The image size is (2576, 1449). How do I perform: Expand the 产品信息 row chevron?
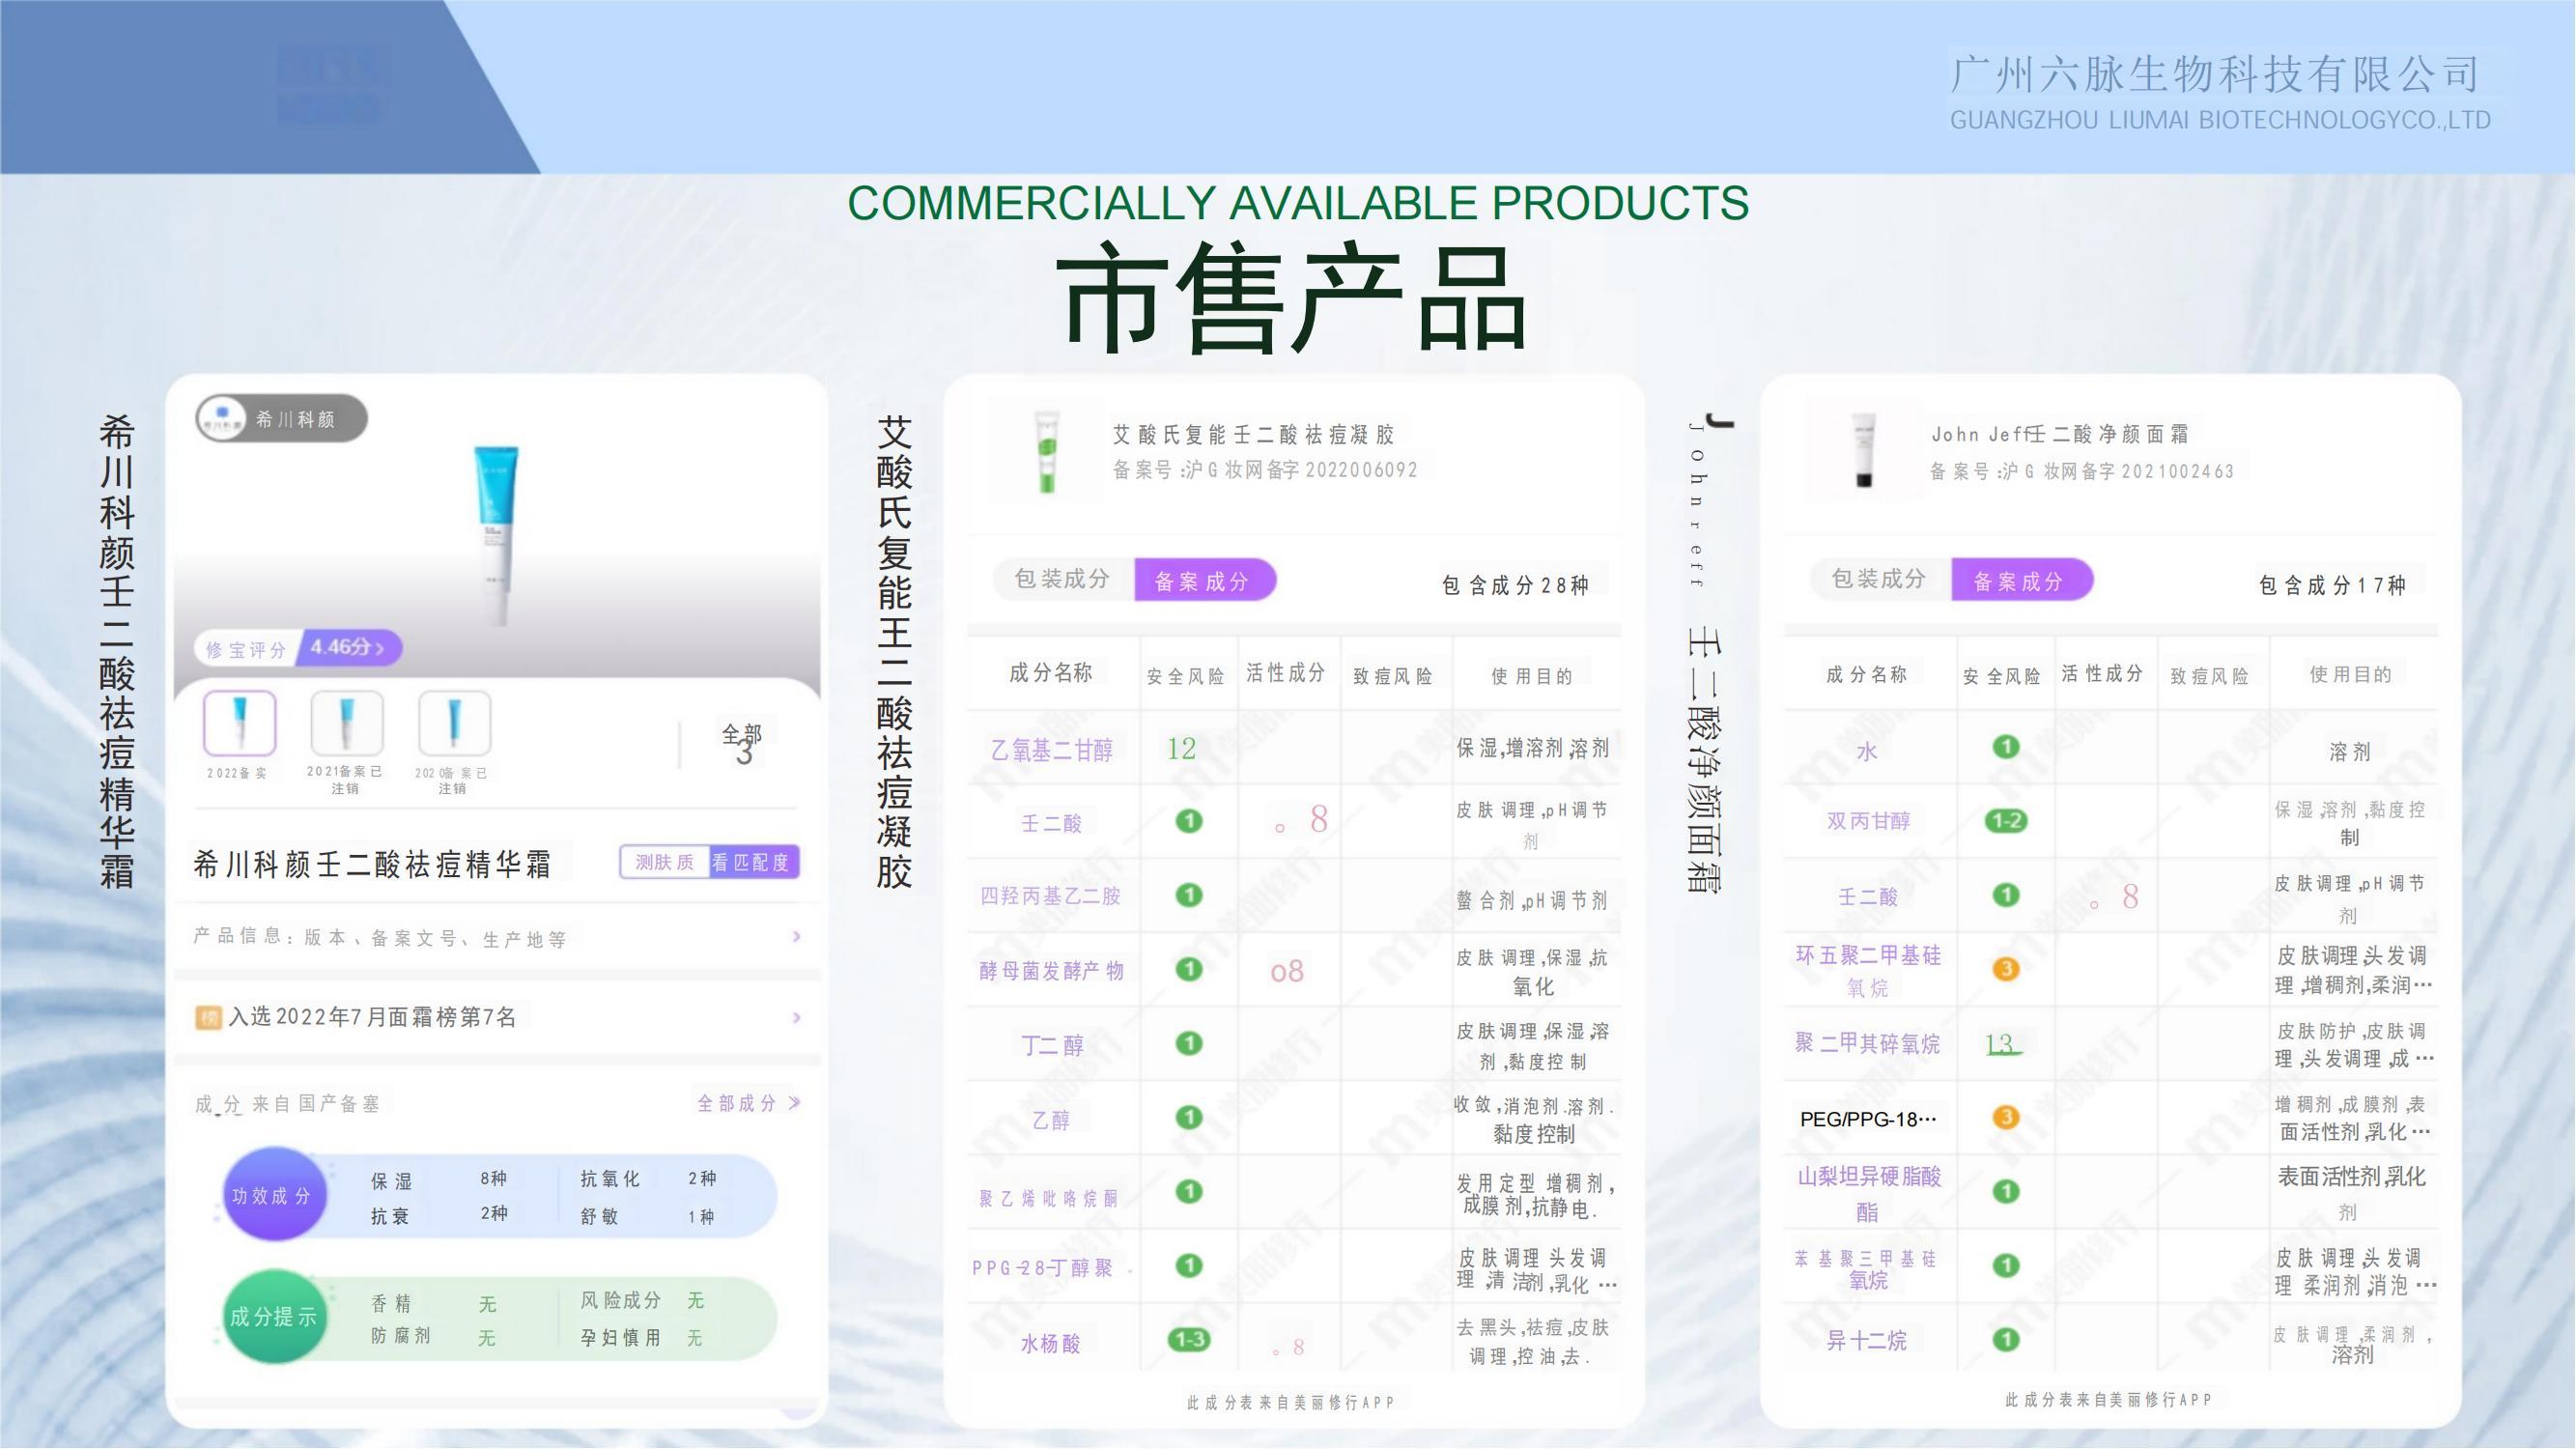pyautogui.click(x=797, y=937)
